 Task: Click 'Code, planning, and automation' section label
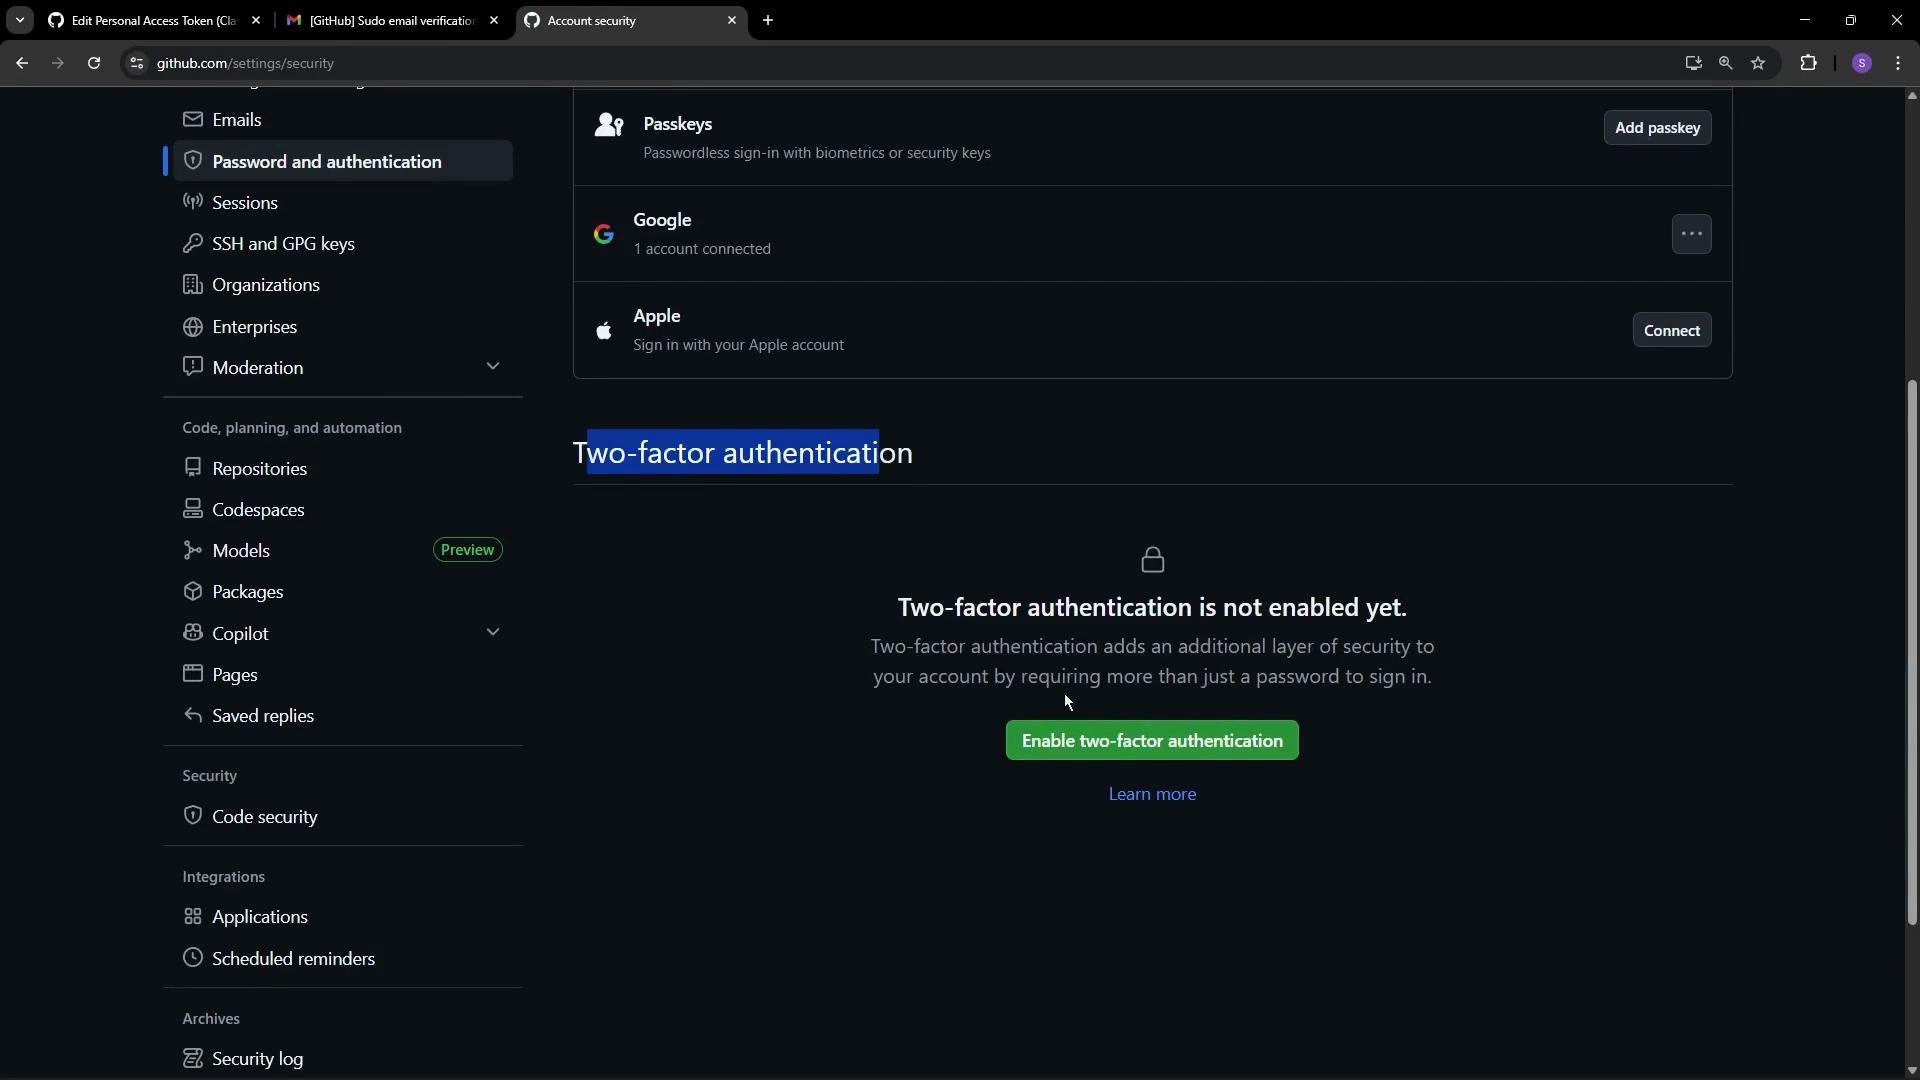click(x=292, y=428)
